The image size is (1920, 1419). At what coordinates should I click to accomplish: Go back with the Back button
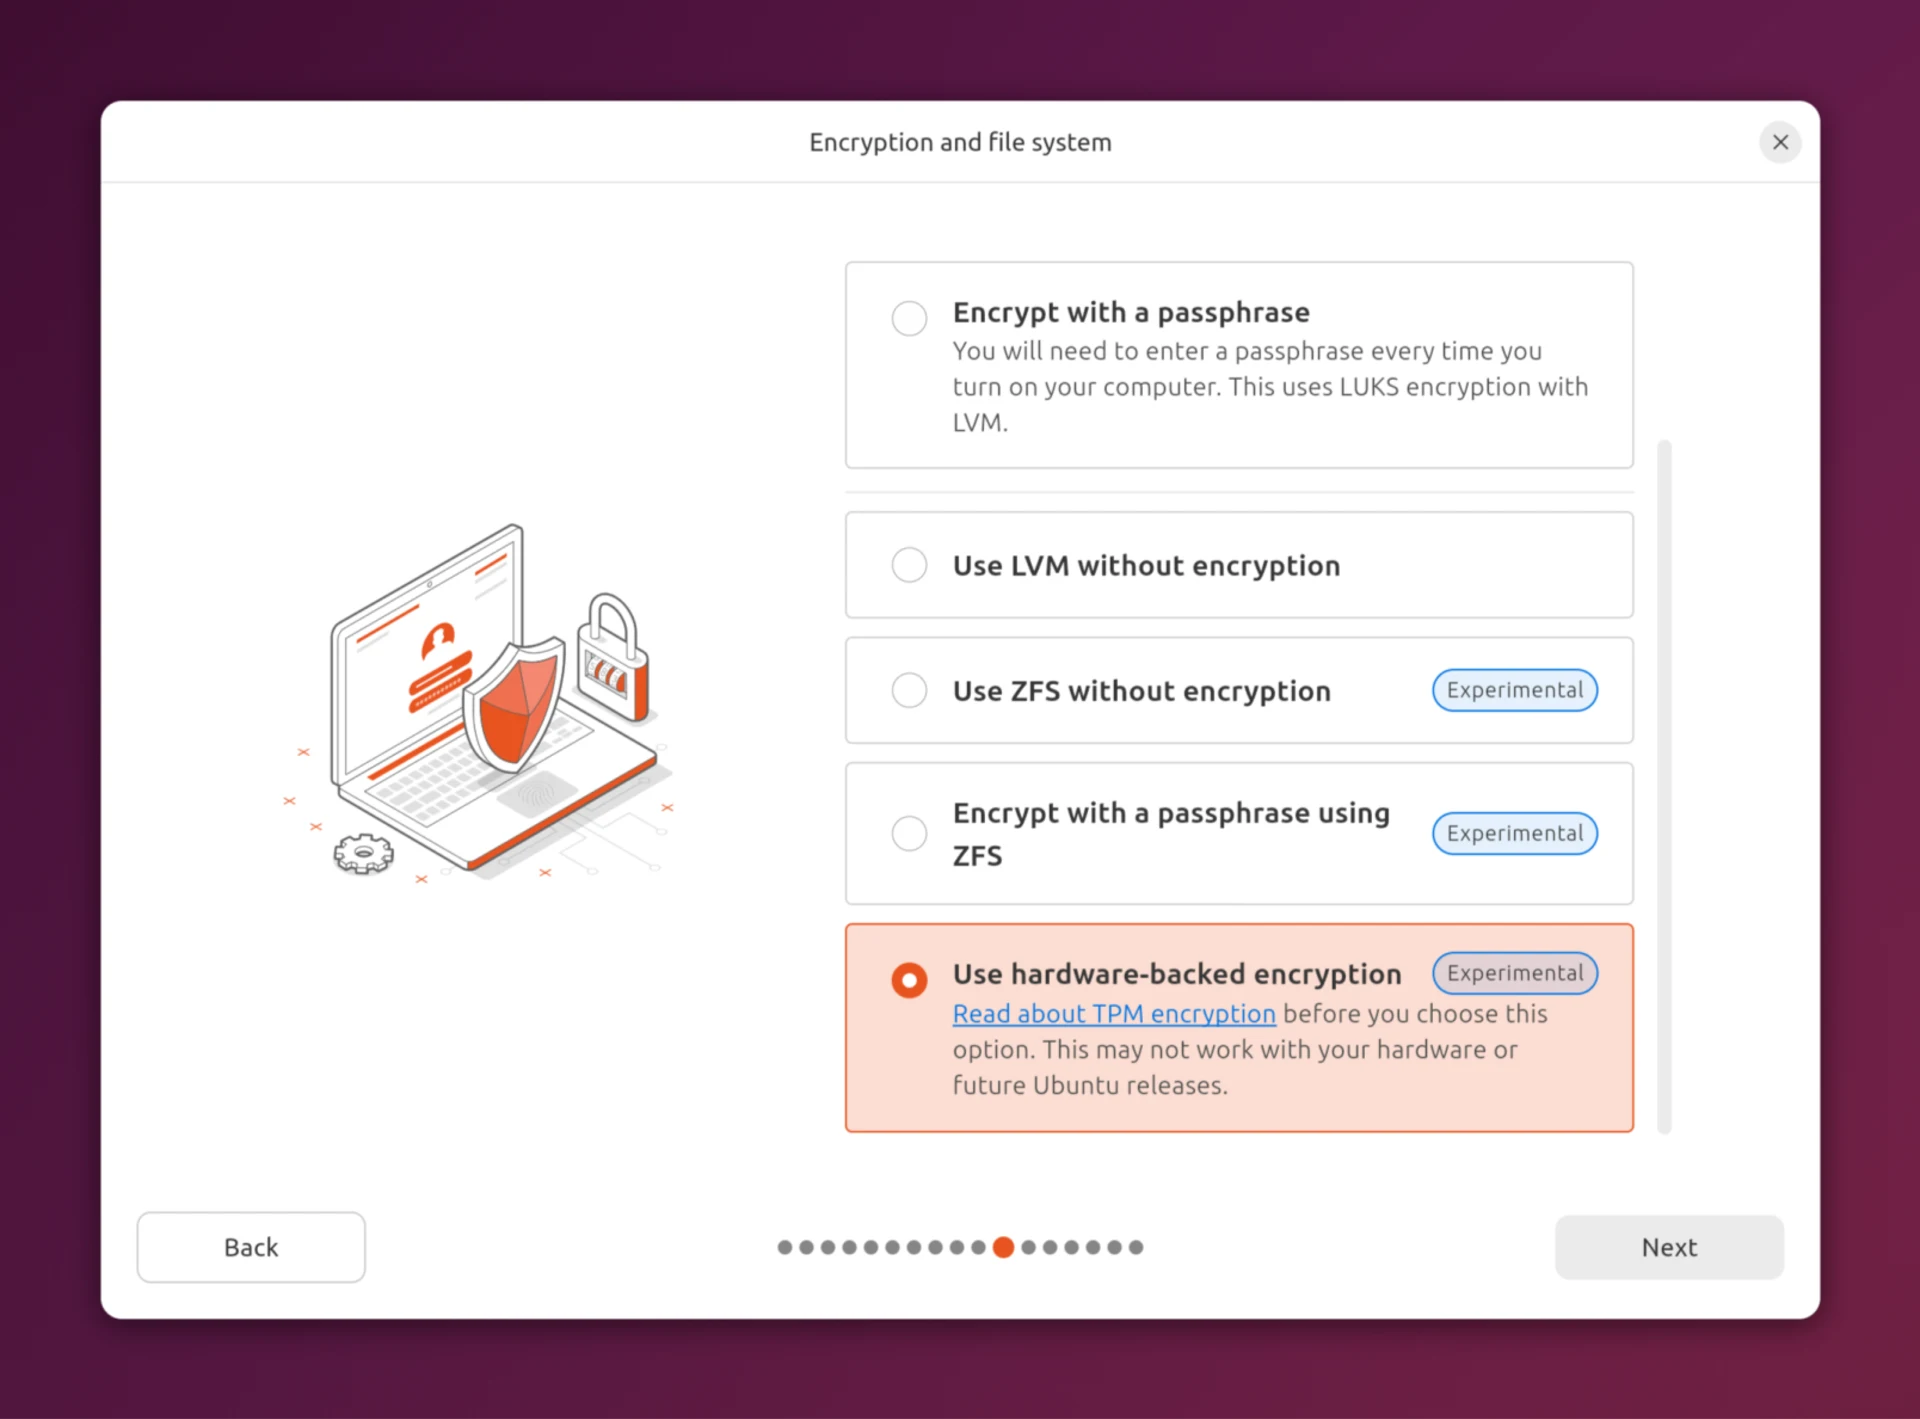(251, 1247)
